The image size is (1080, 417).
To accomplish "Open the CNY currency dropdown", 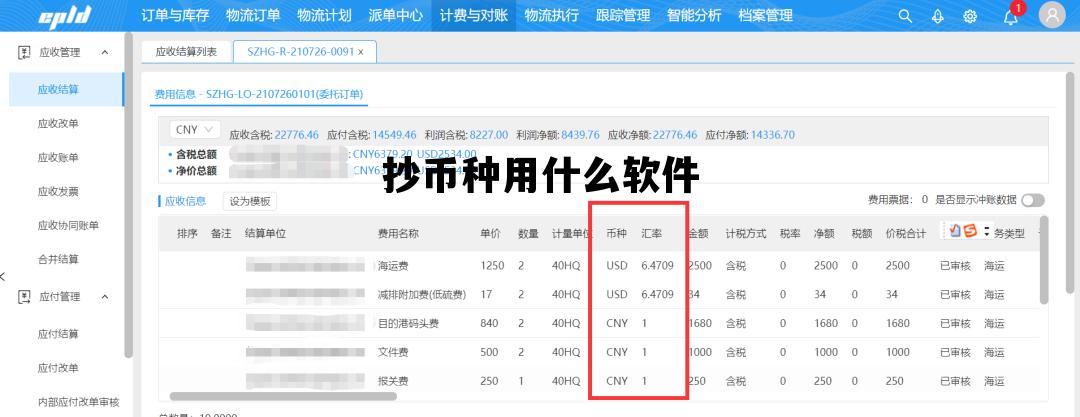I will [195, 129].
